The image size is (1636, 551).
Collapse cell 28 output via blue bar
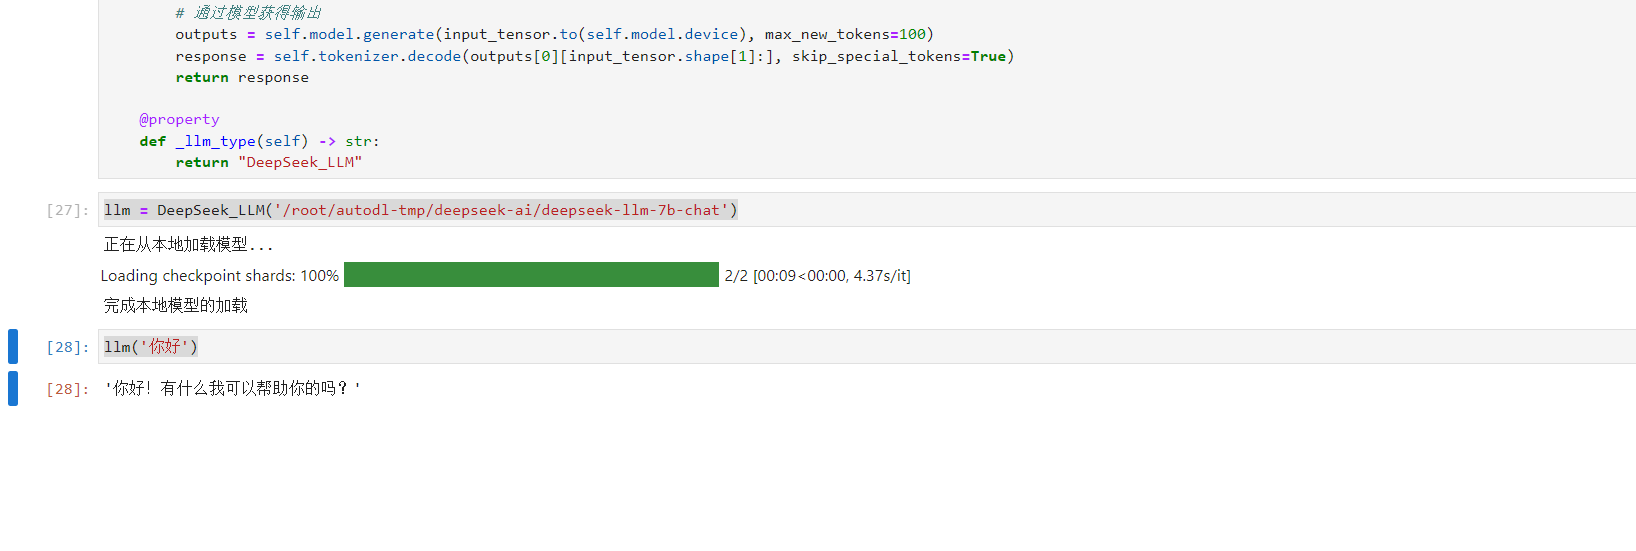pyautogui.click(x=13, y=389)
